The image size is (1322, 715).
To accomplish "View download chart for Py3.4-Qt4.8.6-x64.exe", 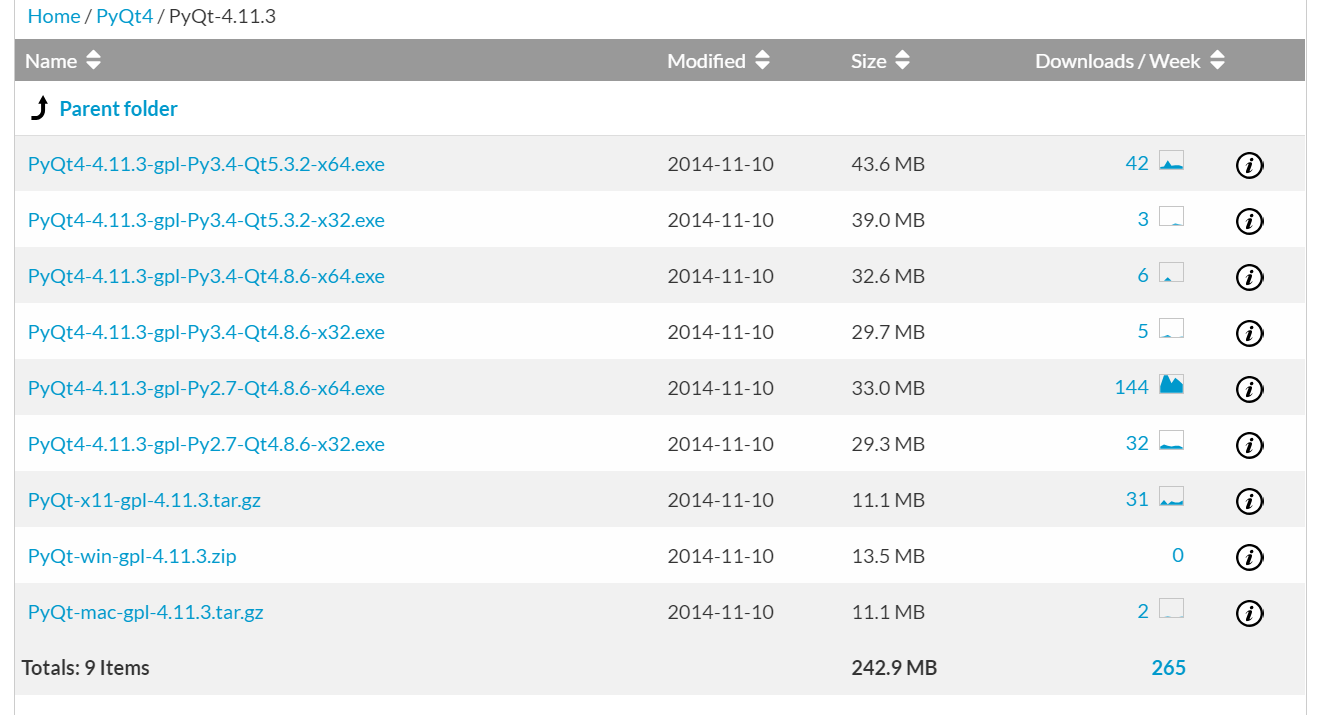I will point(1171,273).
